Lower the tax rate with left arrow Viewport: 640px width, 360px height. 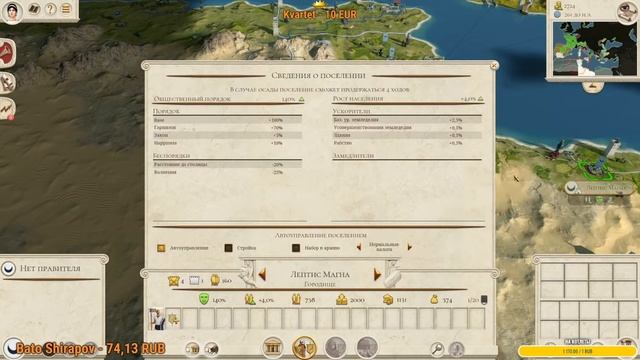(359, 247)
